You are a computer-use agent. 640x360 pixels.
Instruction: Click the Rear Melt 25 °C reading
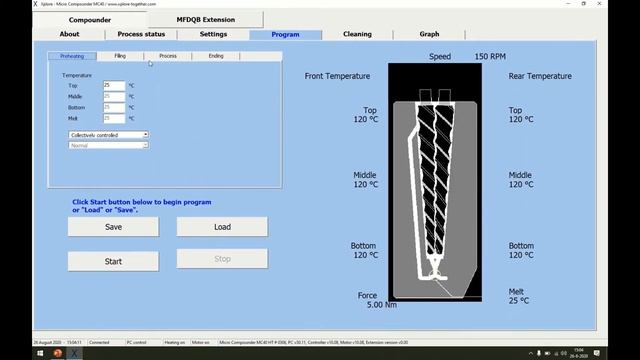(x=518, y=296)
